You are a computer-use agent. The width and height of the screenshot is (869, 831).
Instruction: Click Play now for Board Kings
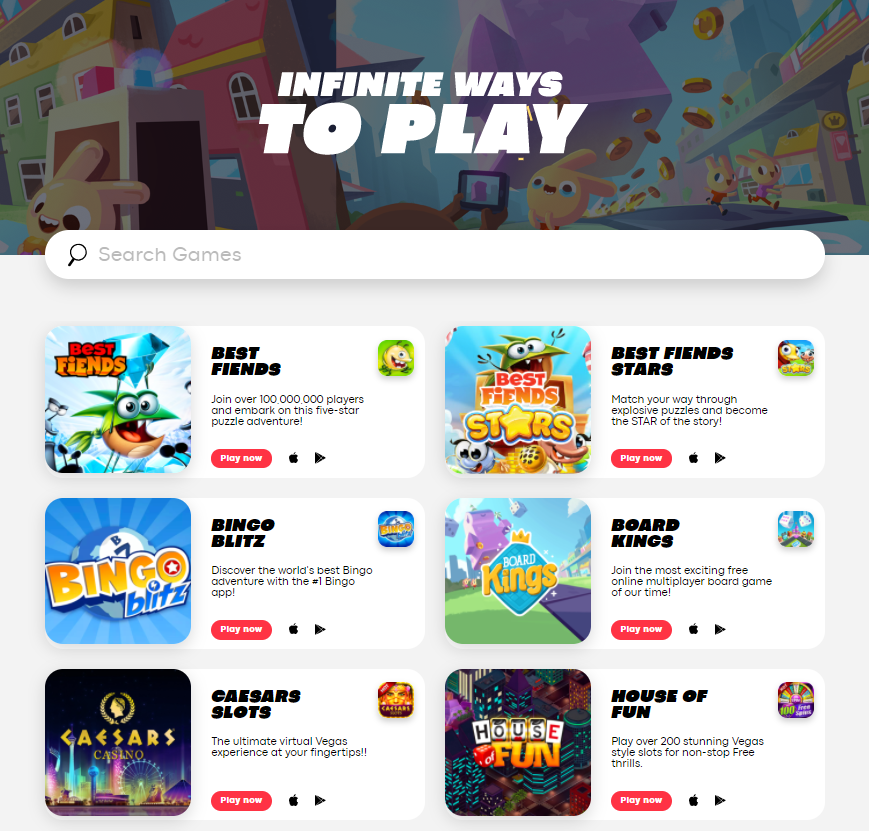point(641,629)
